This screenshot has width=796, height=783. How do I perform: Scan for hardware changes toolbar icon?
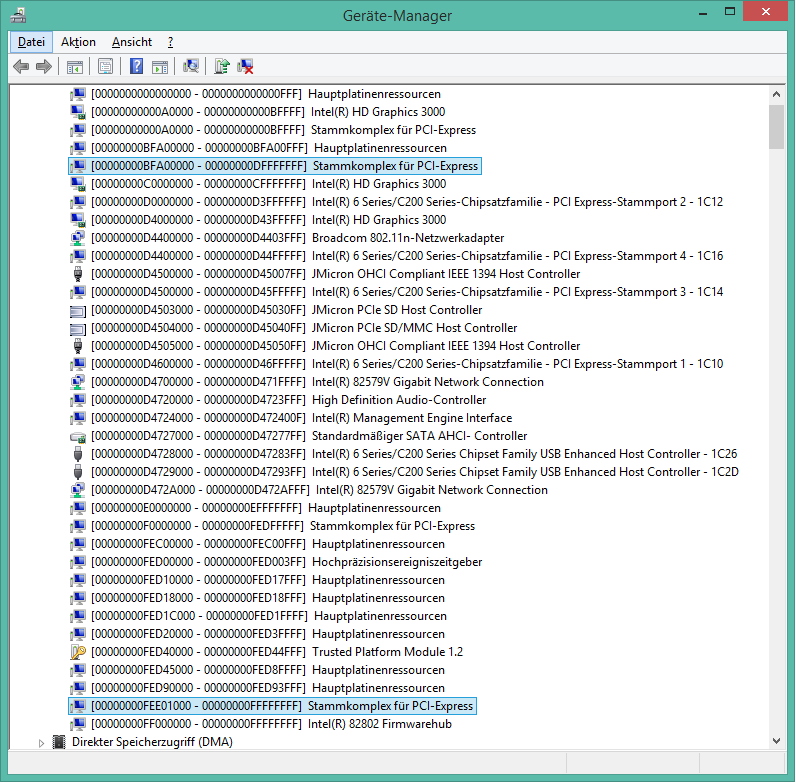click(x=191, y=67)
